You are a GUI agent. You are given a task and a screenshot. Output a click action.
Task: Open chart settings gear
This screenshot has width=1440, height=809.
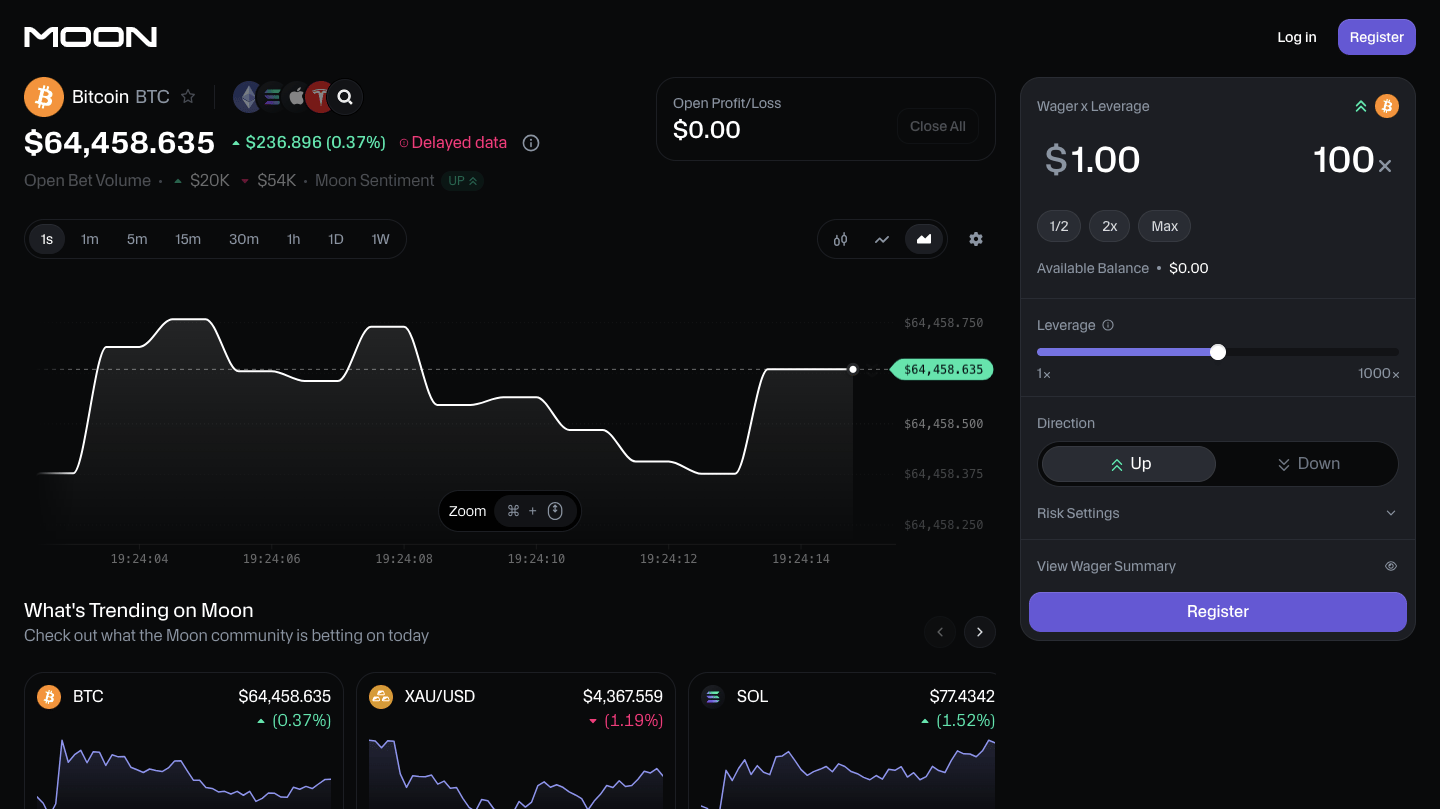[x=976, y=239]
